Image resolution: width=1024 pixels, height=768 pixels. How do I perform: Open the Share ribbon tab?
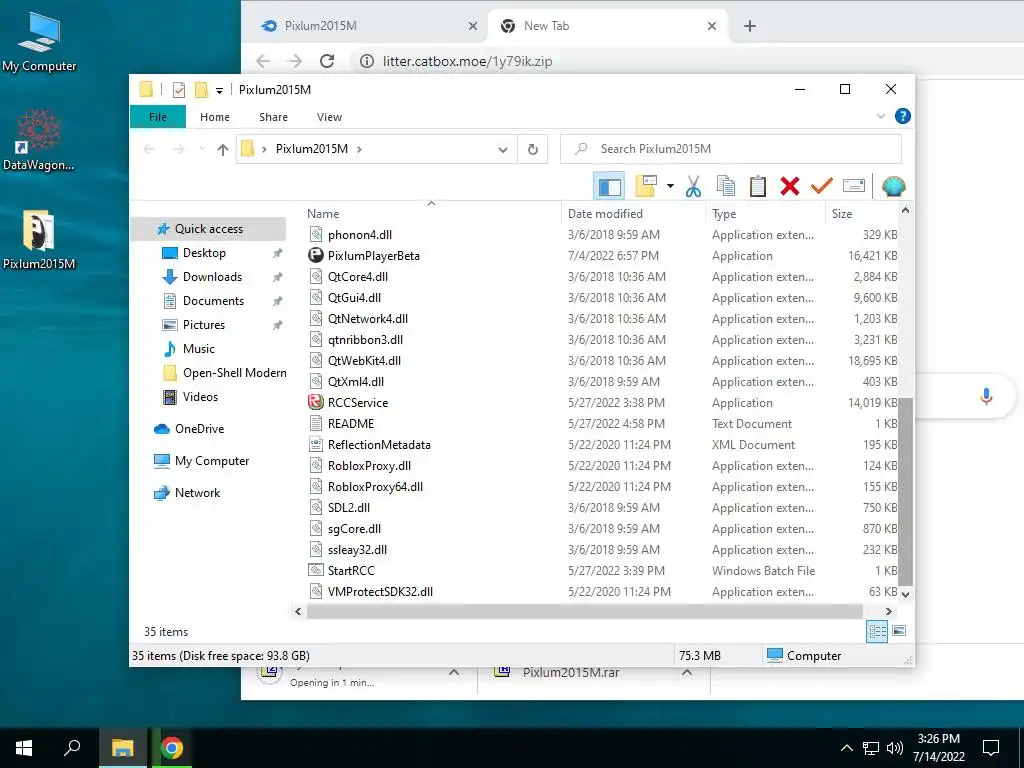pos(273,117)
